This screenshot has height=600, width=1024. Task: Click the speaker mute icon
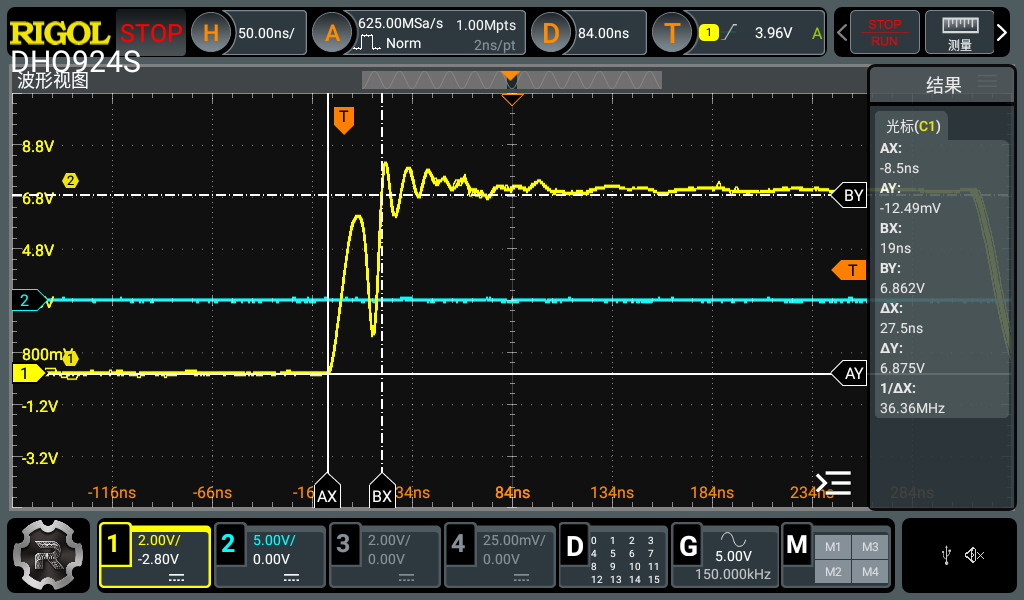tap(975, 555)
